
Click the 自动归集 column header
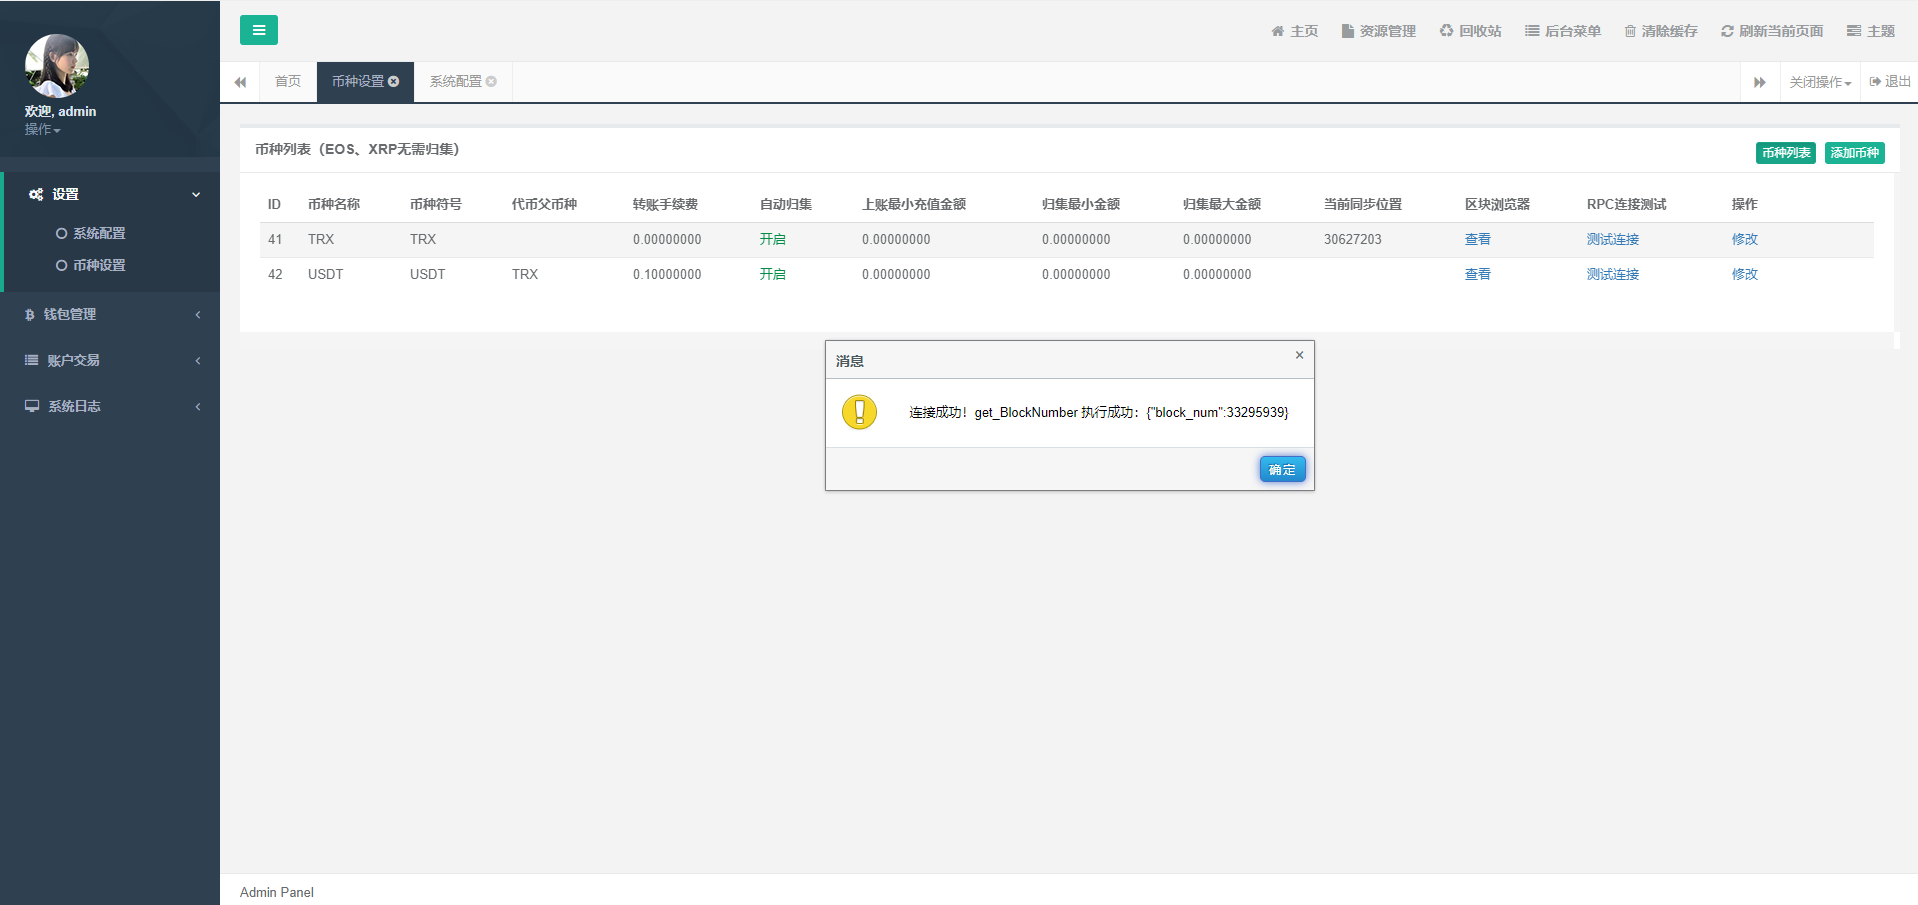[x=786, y=204]
